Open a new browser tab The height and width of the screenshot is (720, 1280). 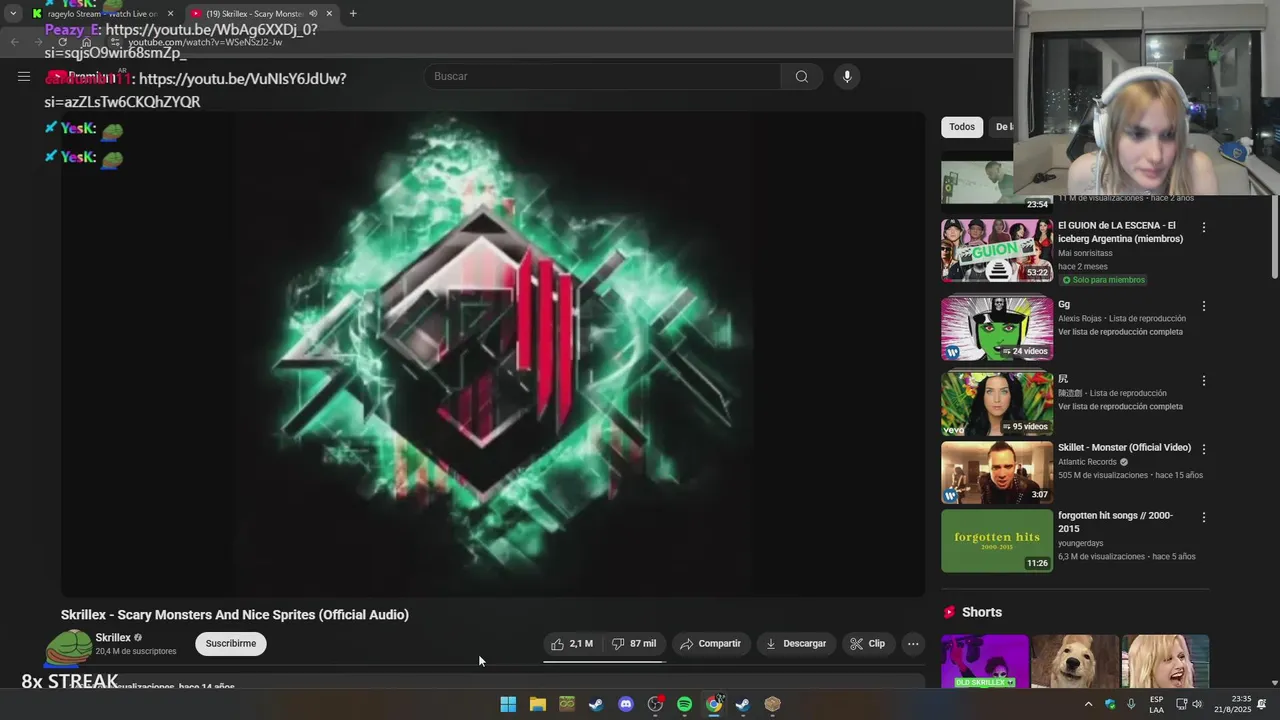(353, 13)
